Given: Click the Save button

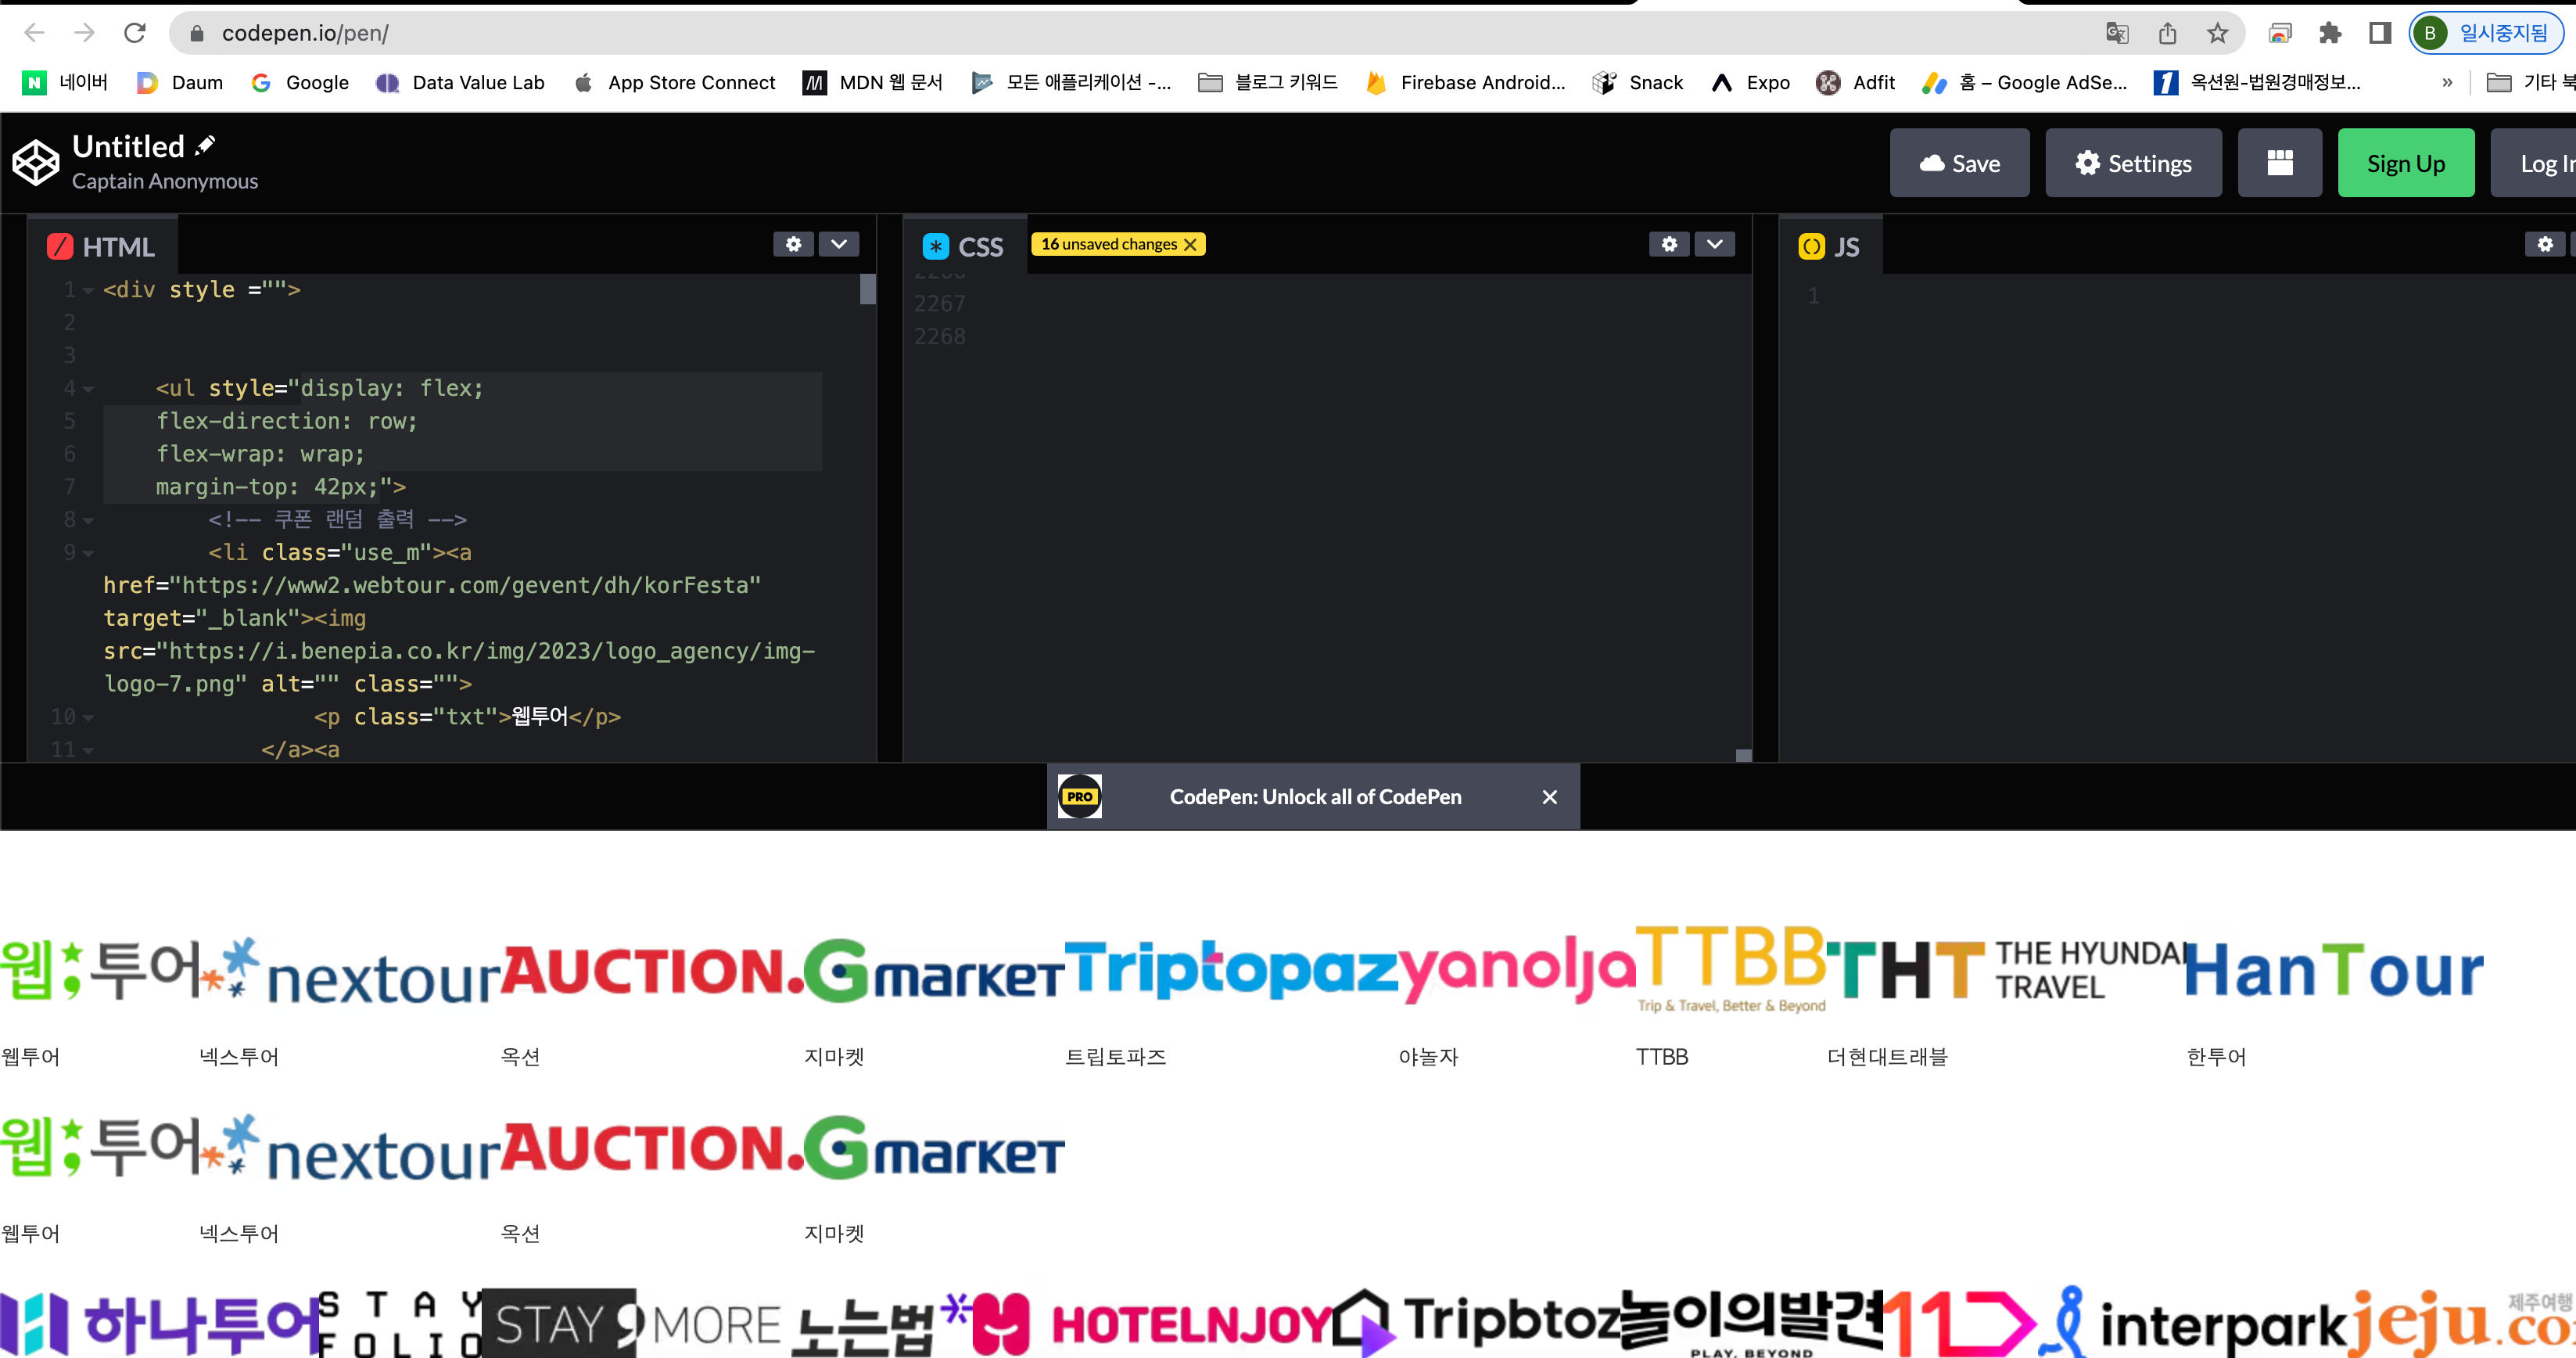Looking at the screenshot, I should (1959, 163).
